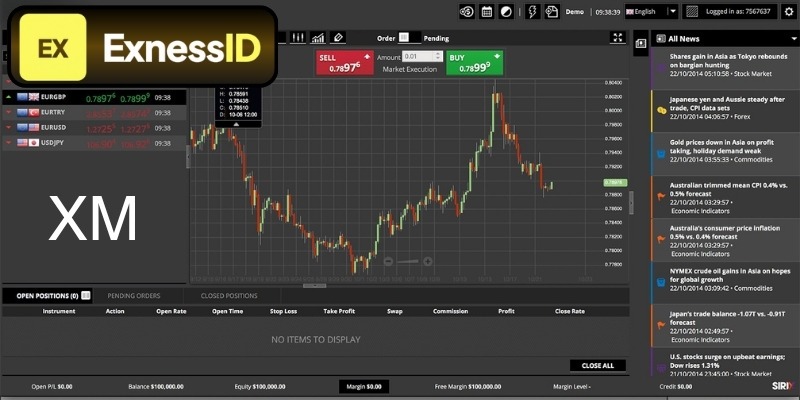The image size is (800, 400).
Task: Select the EURGBP instrument row
Action: 93,98
